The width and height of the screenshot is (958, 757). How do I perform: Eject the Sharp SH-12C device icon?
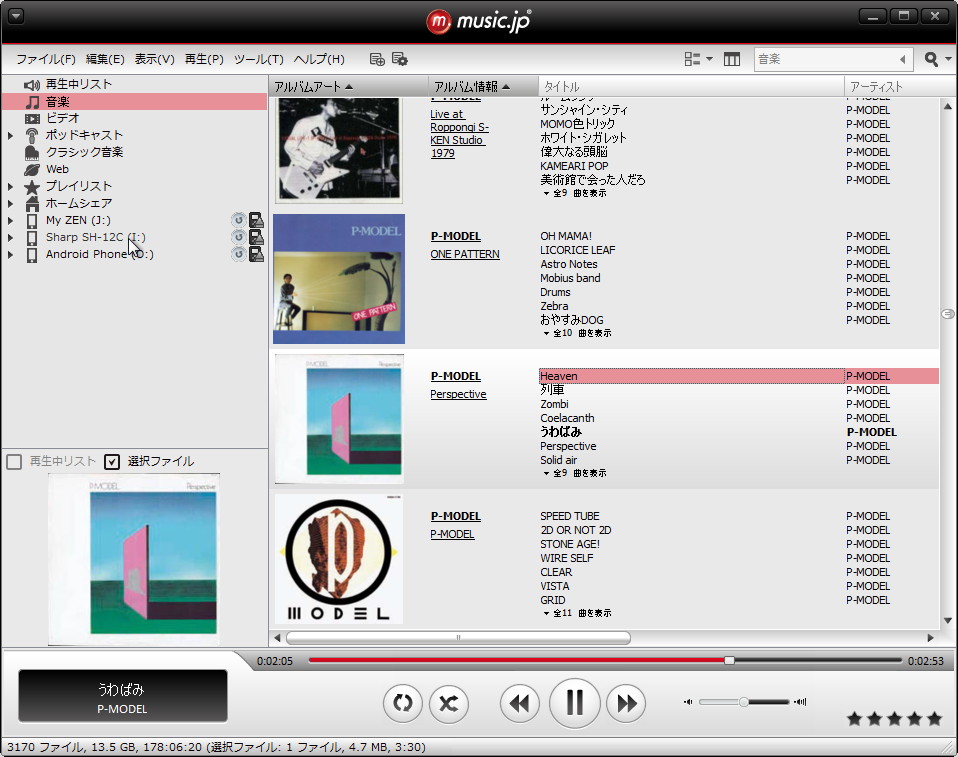point(255,238)
